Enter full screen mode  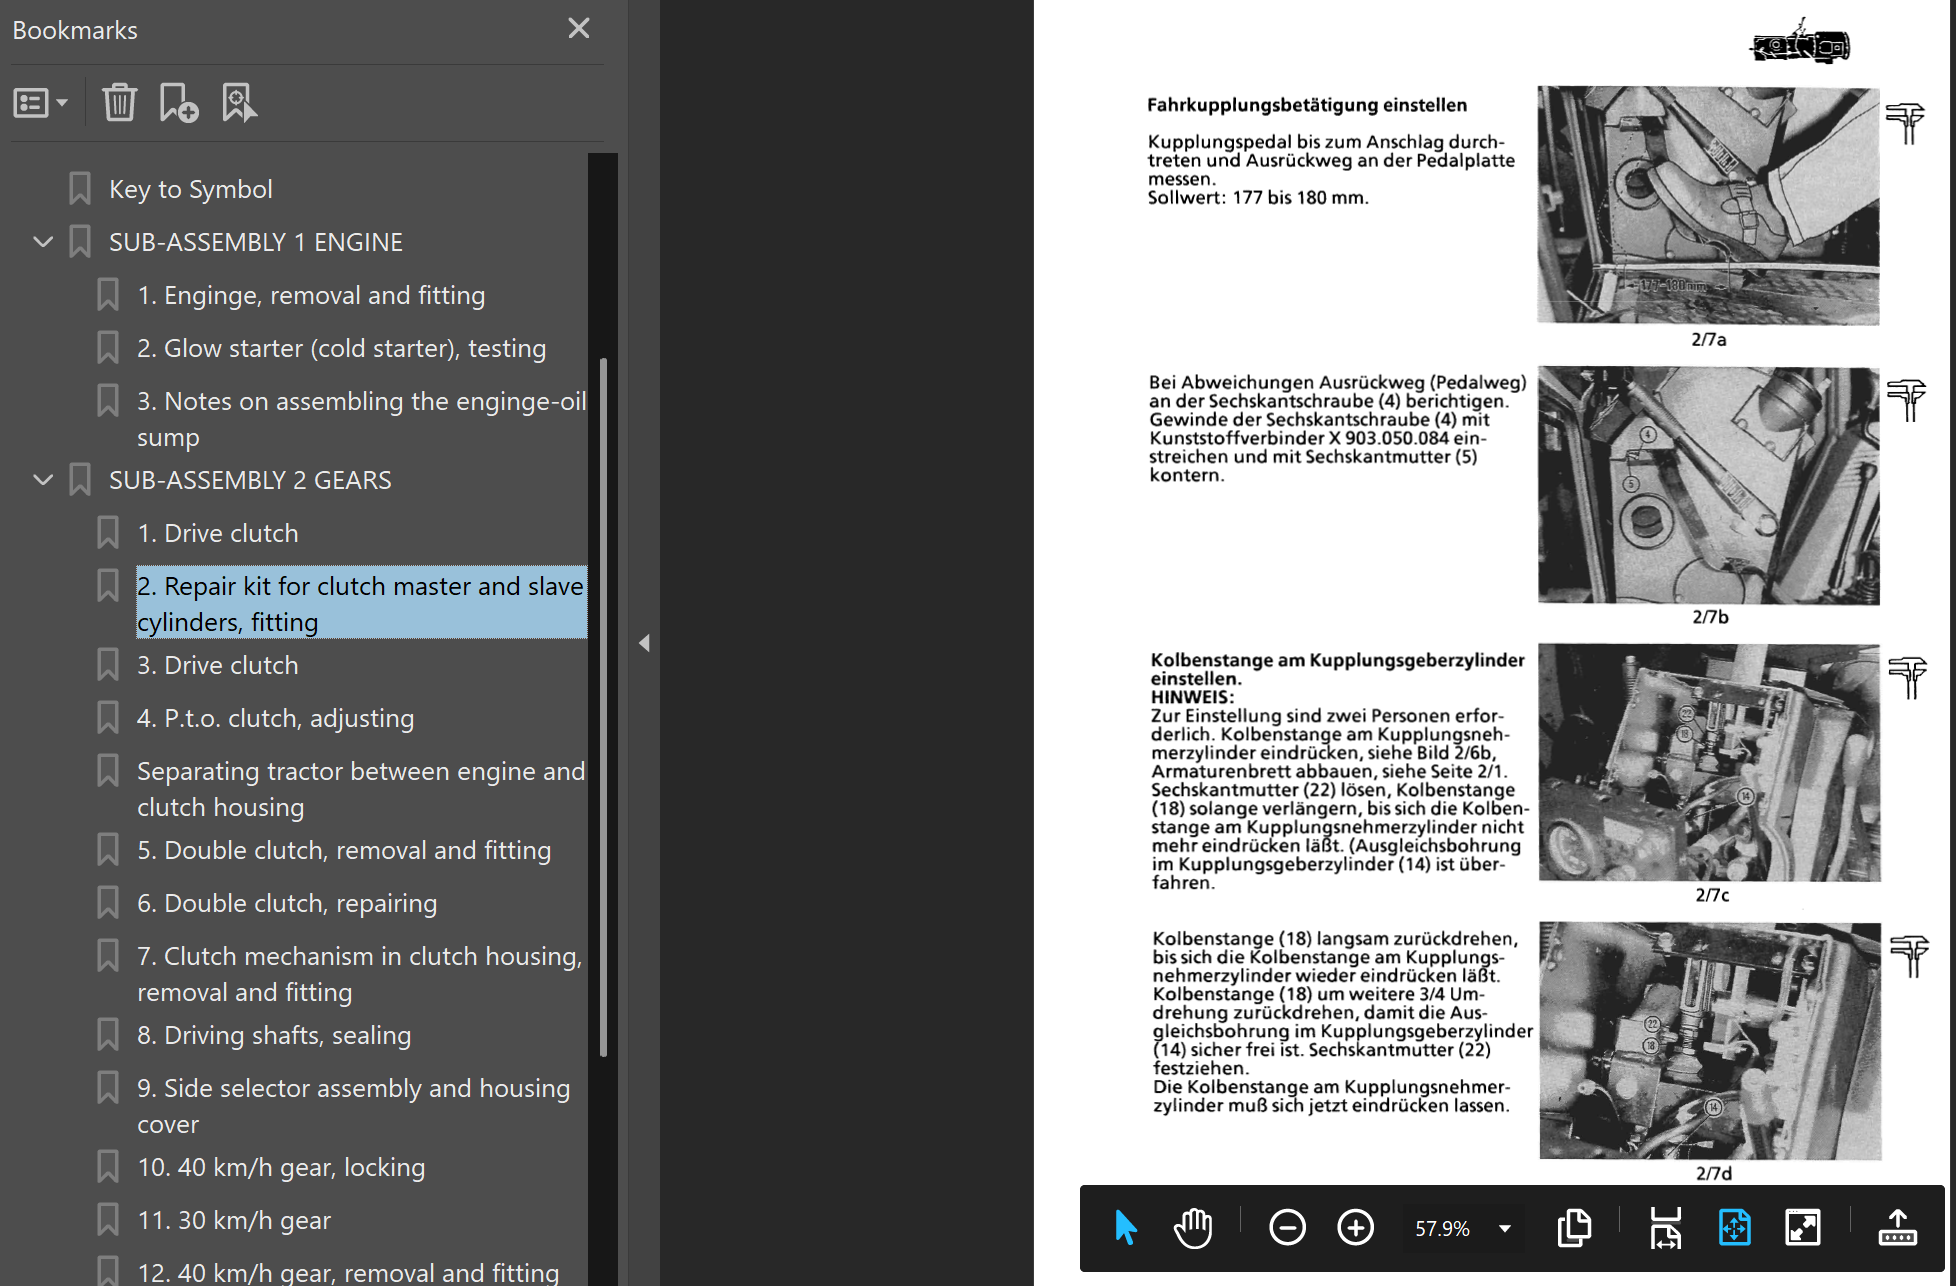[1802, 1227]
